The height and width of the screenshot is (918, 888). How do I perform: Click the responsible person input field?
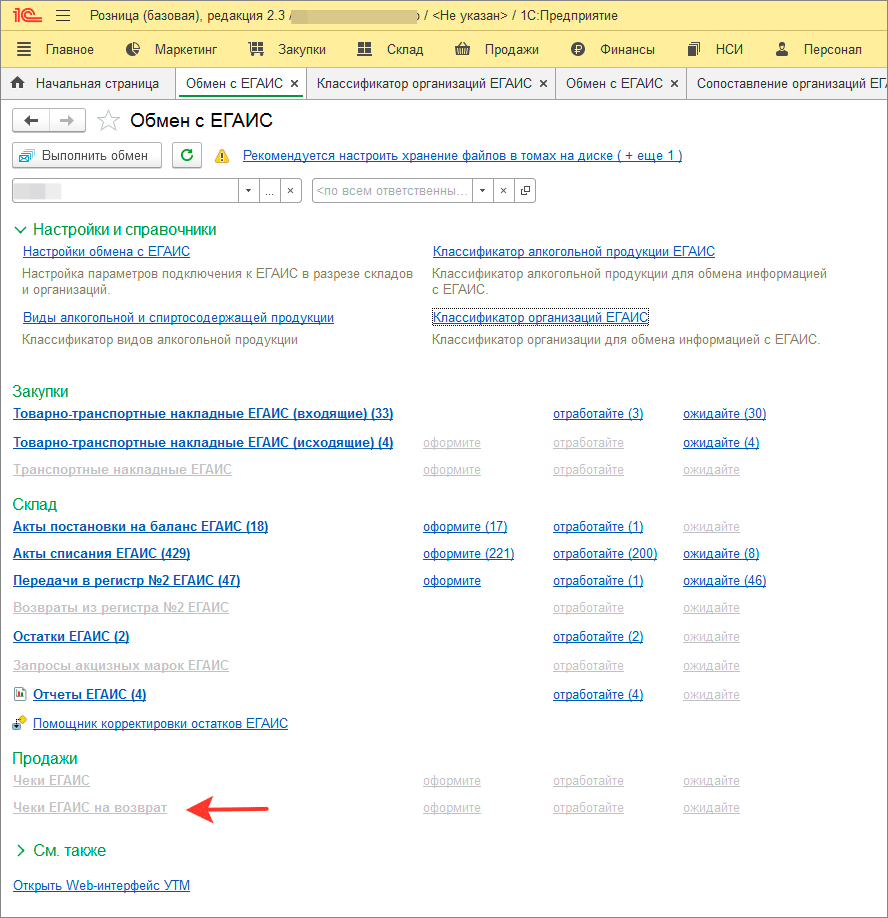coord(392,191)
